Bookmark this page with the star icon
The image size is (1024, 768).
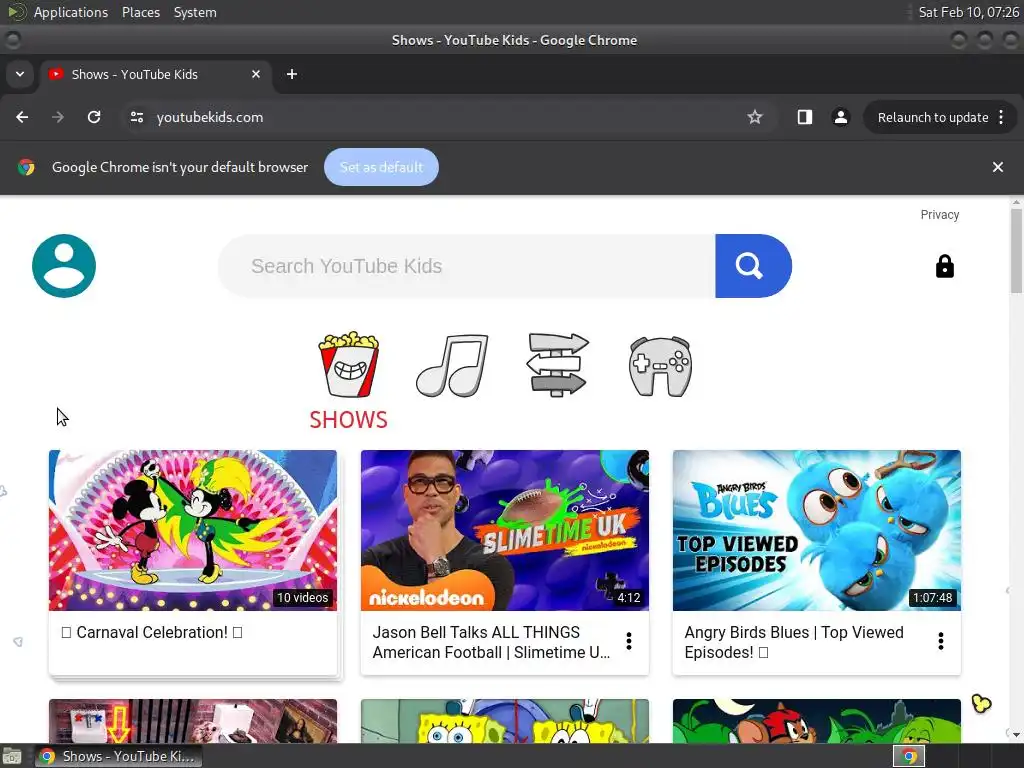(x=755, y=117)
